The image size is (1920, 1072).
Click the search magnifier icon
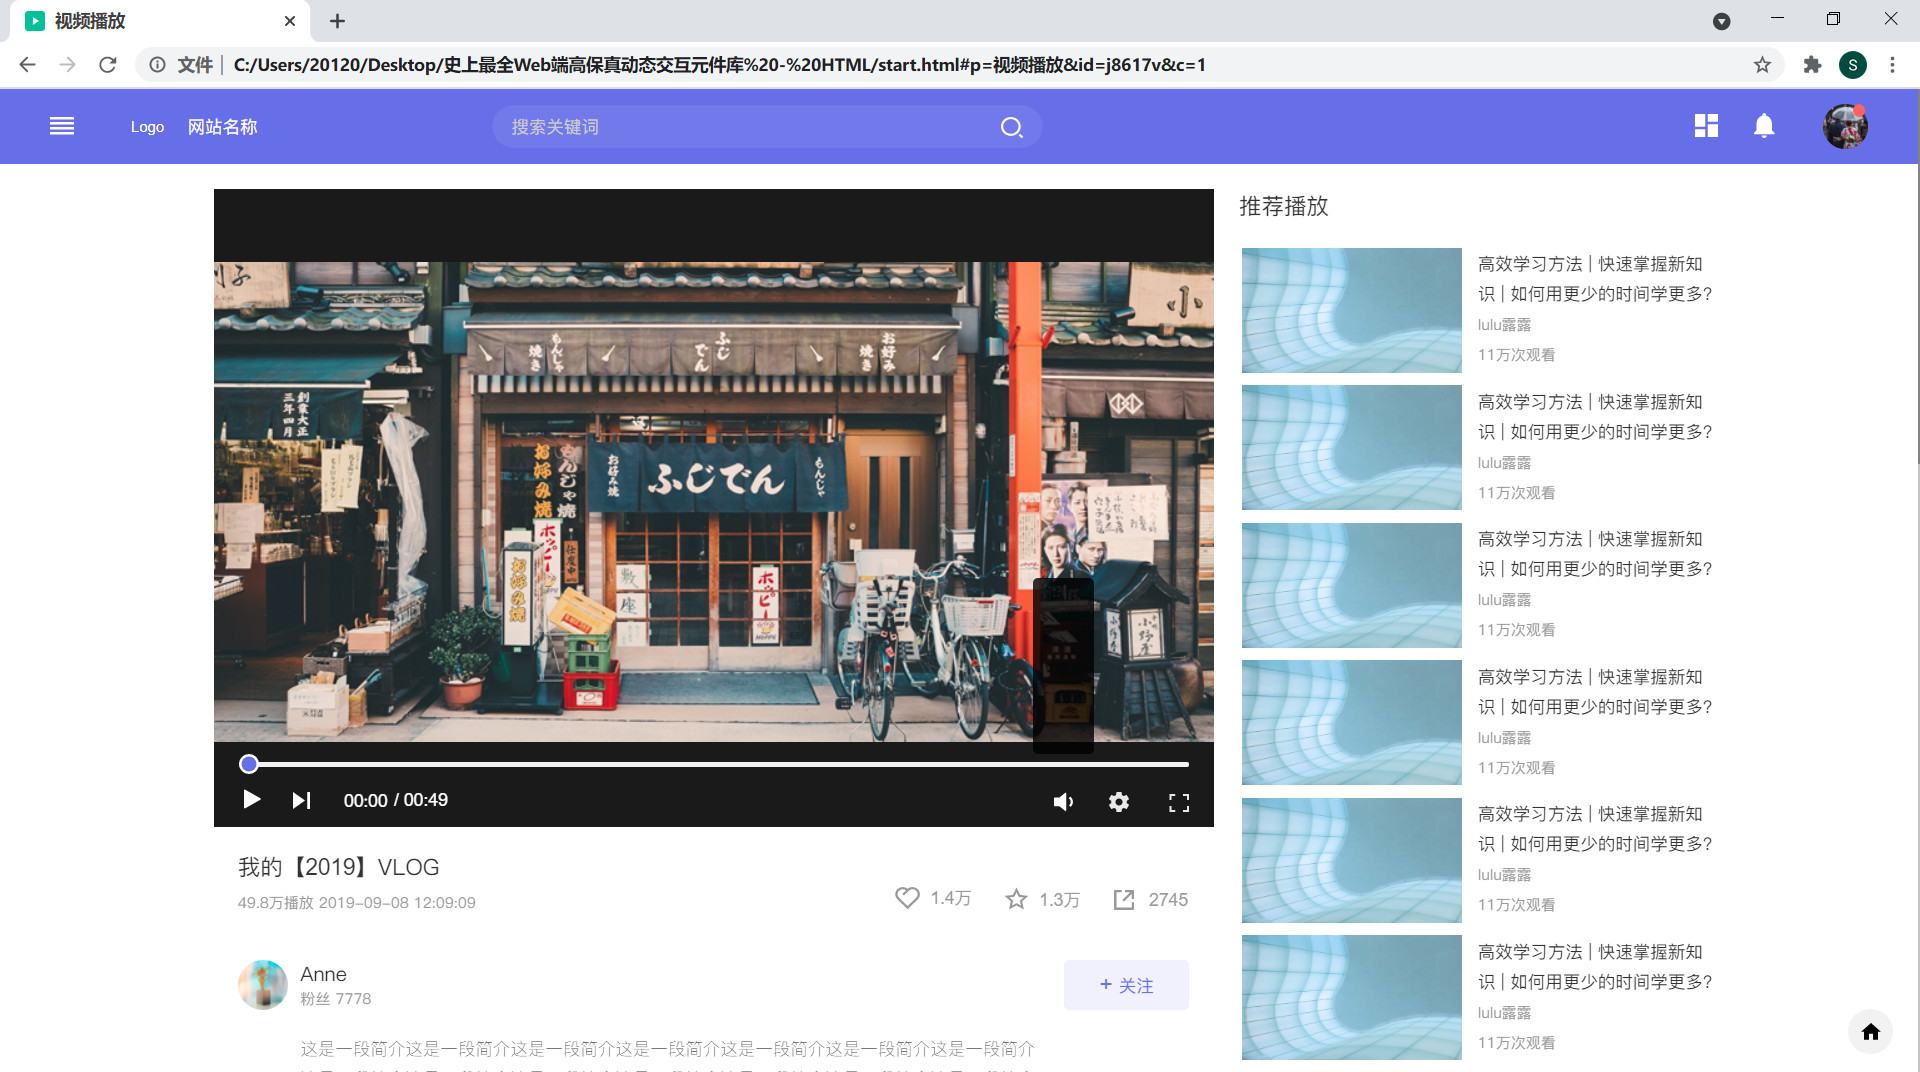tap(1011, 127)
